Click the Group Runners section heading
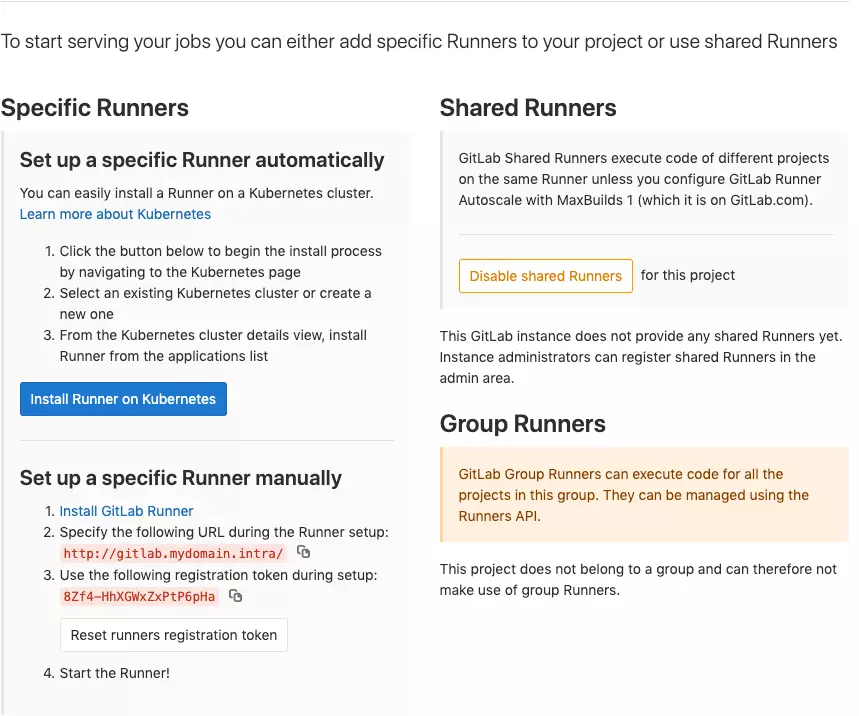 pyautogui.click(x=522, y=424)
